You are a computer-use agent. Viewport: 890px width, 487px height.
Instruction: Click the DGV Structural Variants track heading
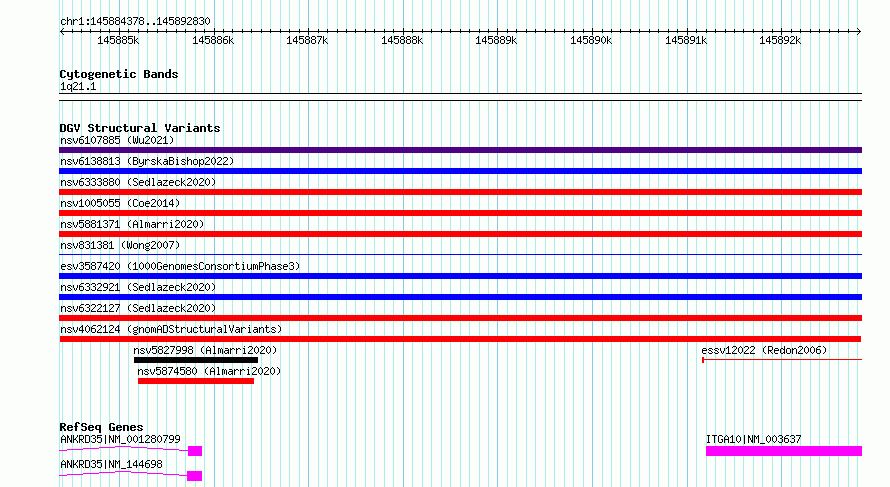(140, 128)
